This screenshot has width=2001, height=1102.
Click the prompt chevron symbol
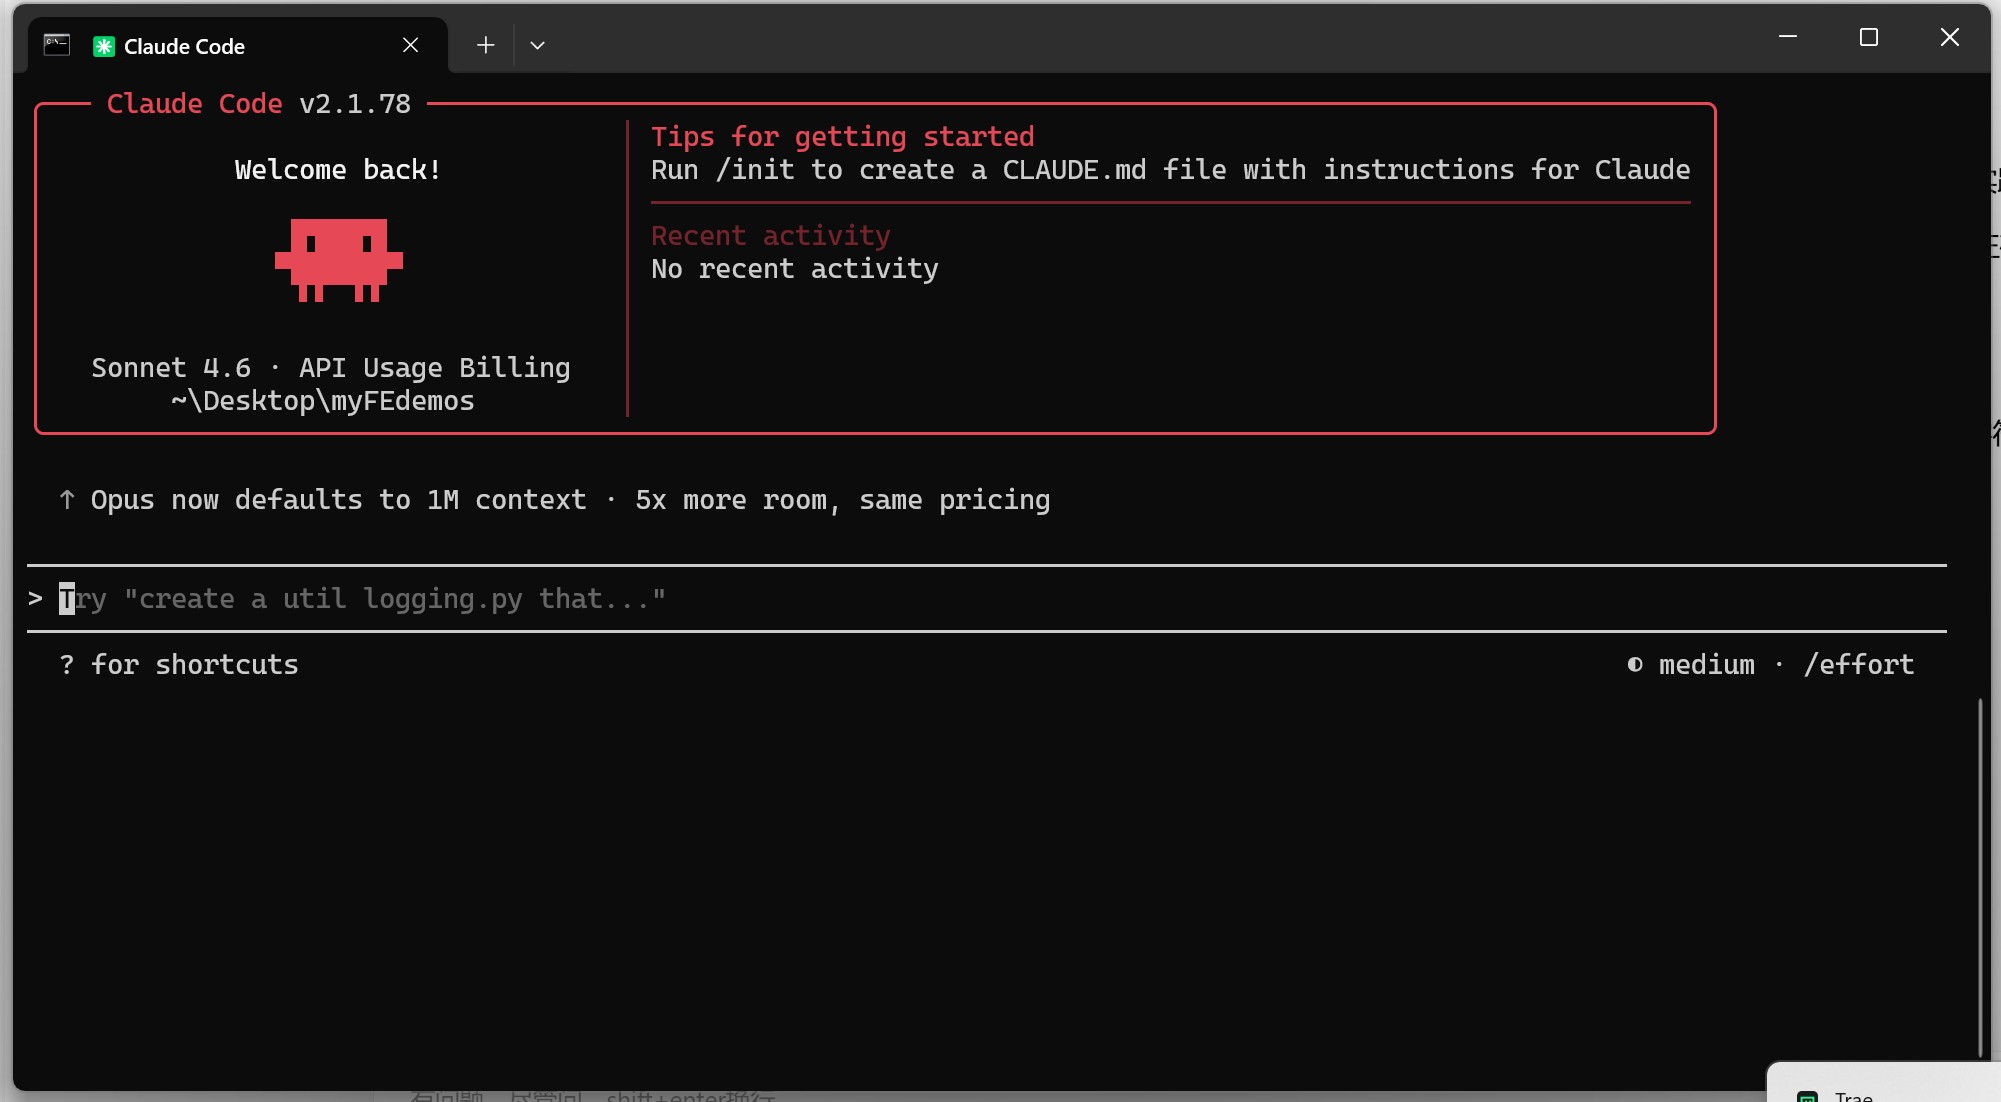click(x=36, y=599)
